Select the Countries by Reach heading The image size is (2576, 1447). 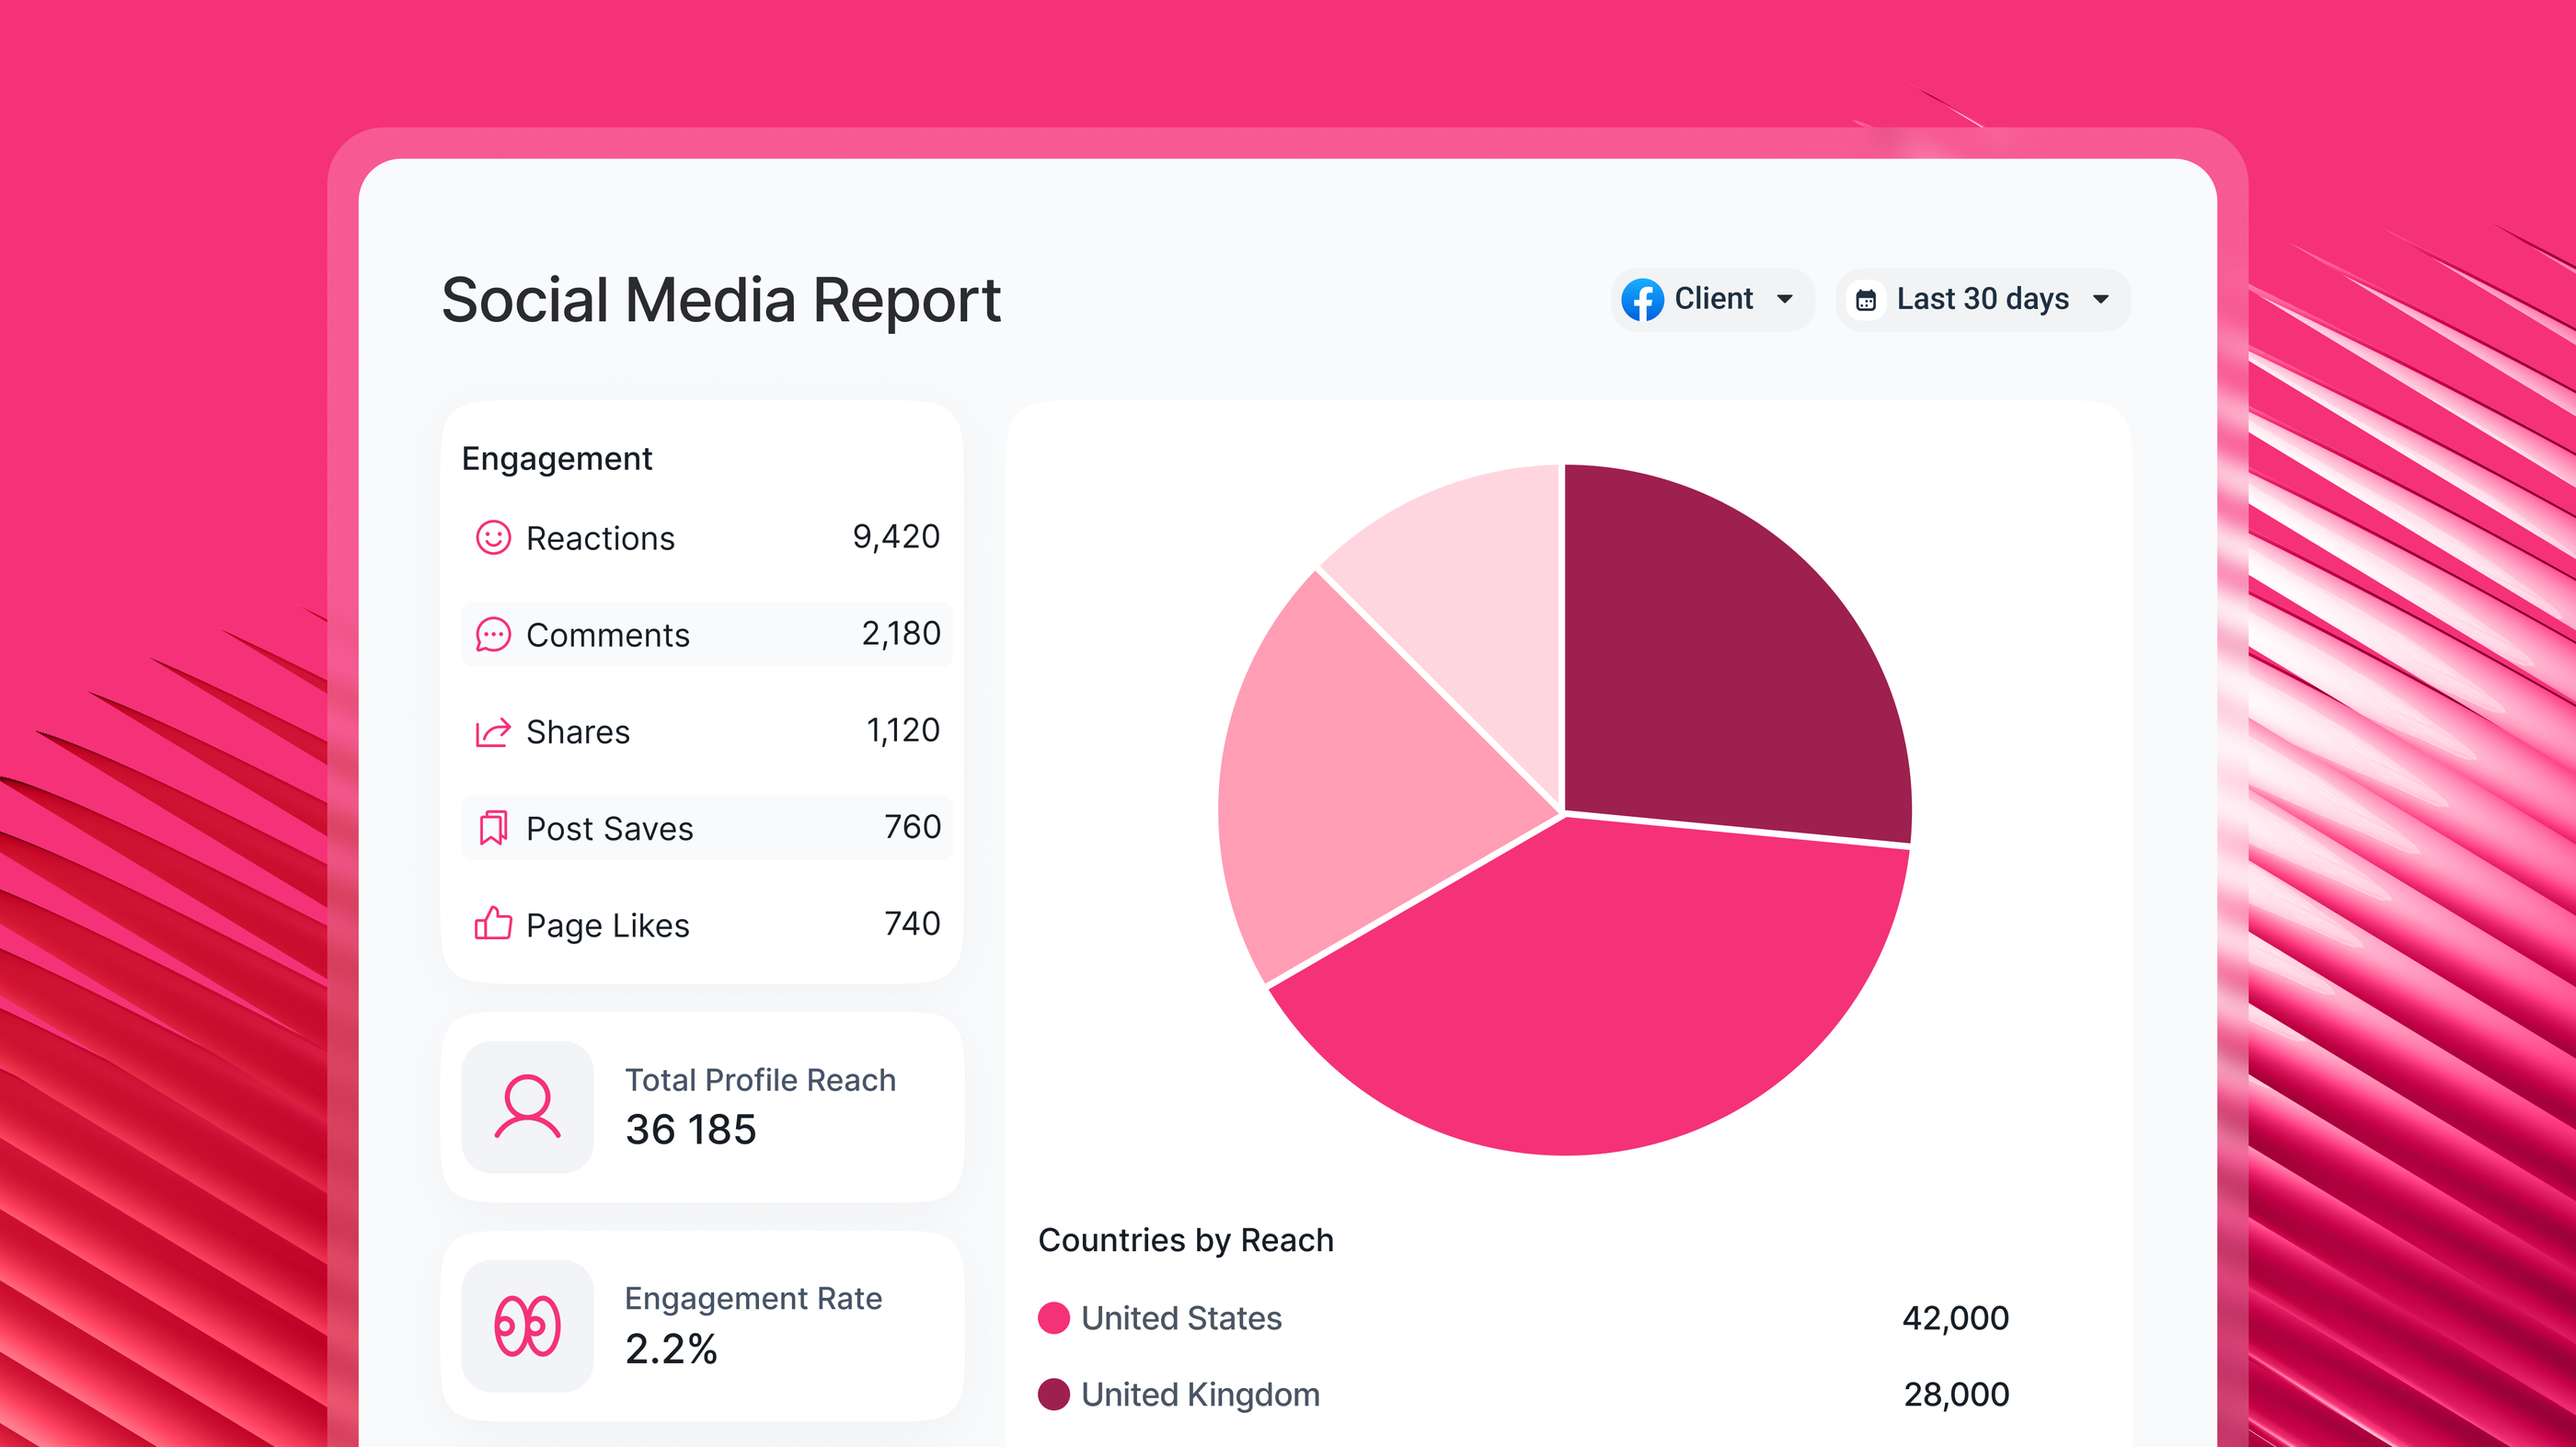(x=1186, y=1239)
